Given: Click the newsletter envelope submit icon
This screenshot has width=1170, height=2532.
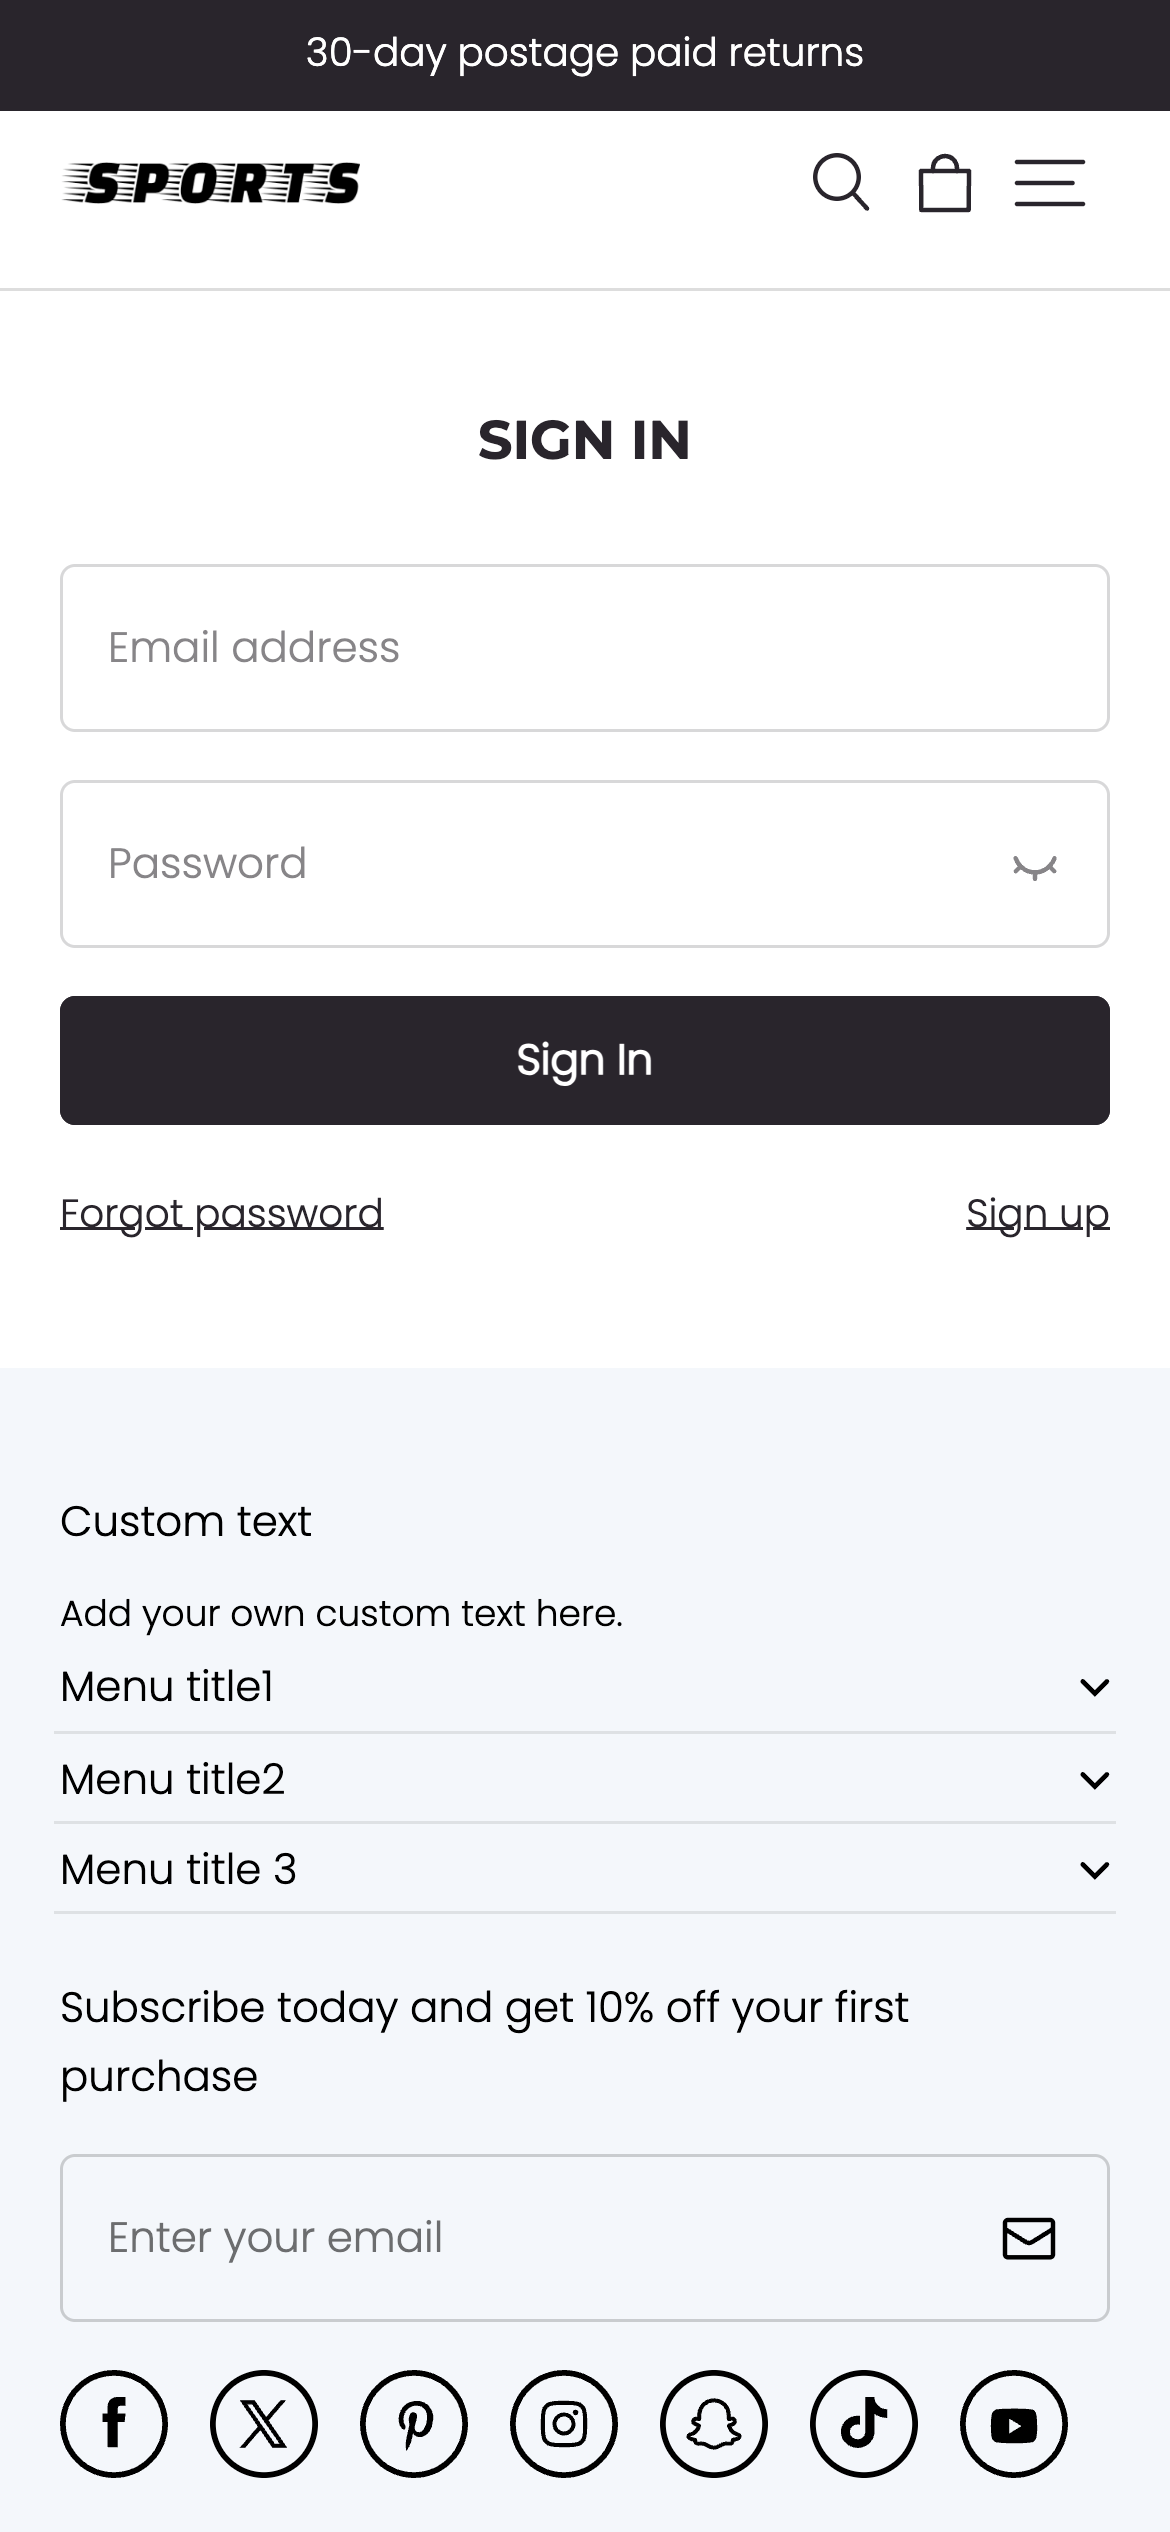Looking at the screenshot, I should click(1028, 2238).
